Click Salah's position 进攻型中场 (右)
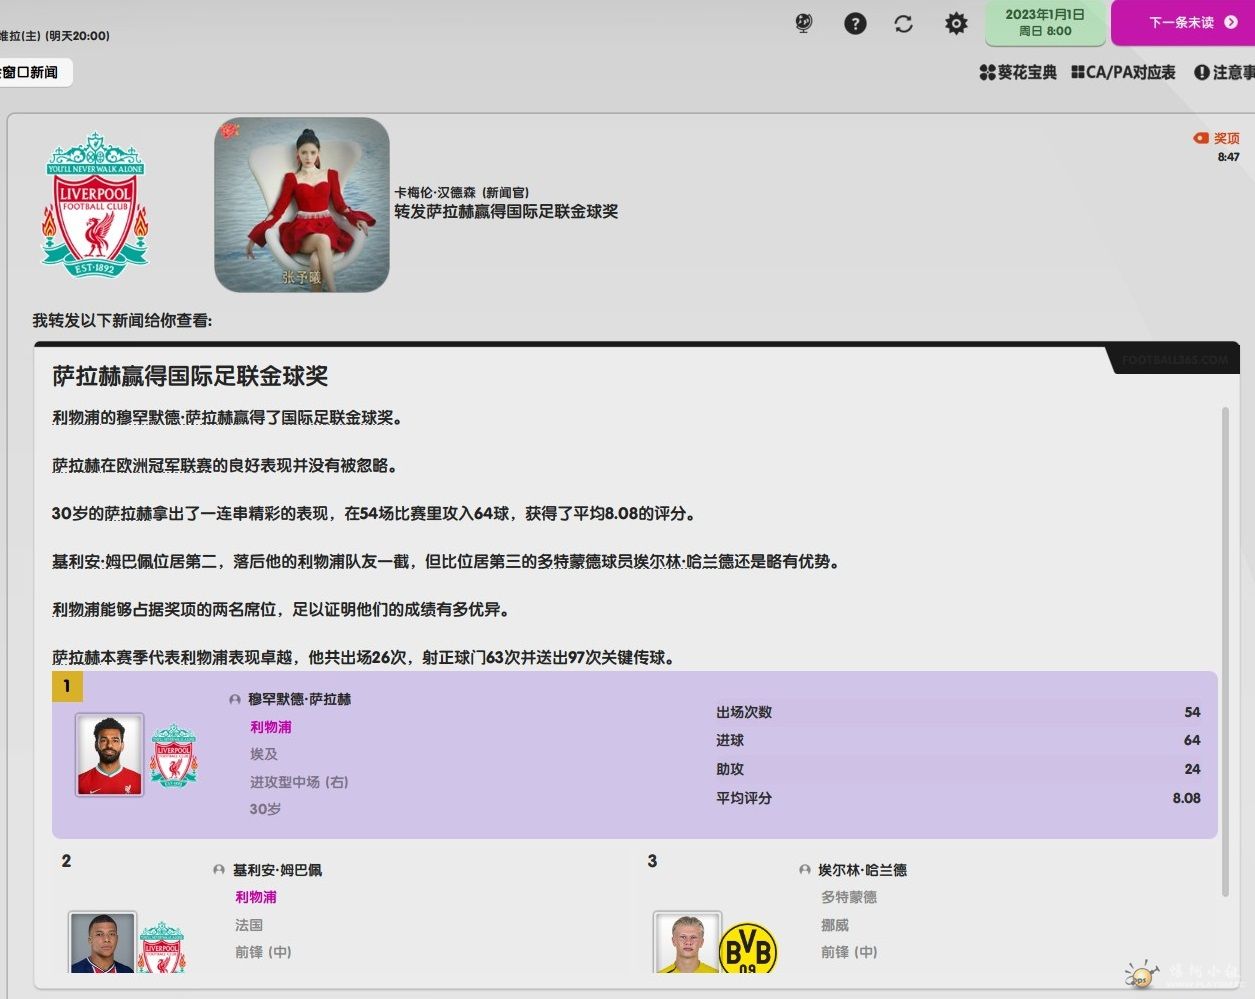 (x=299, y=782)
